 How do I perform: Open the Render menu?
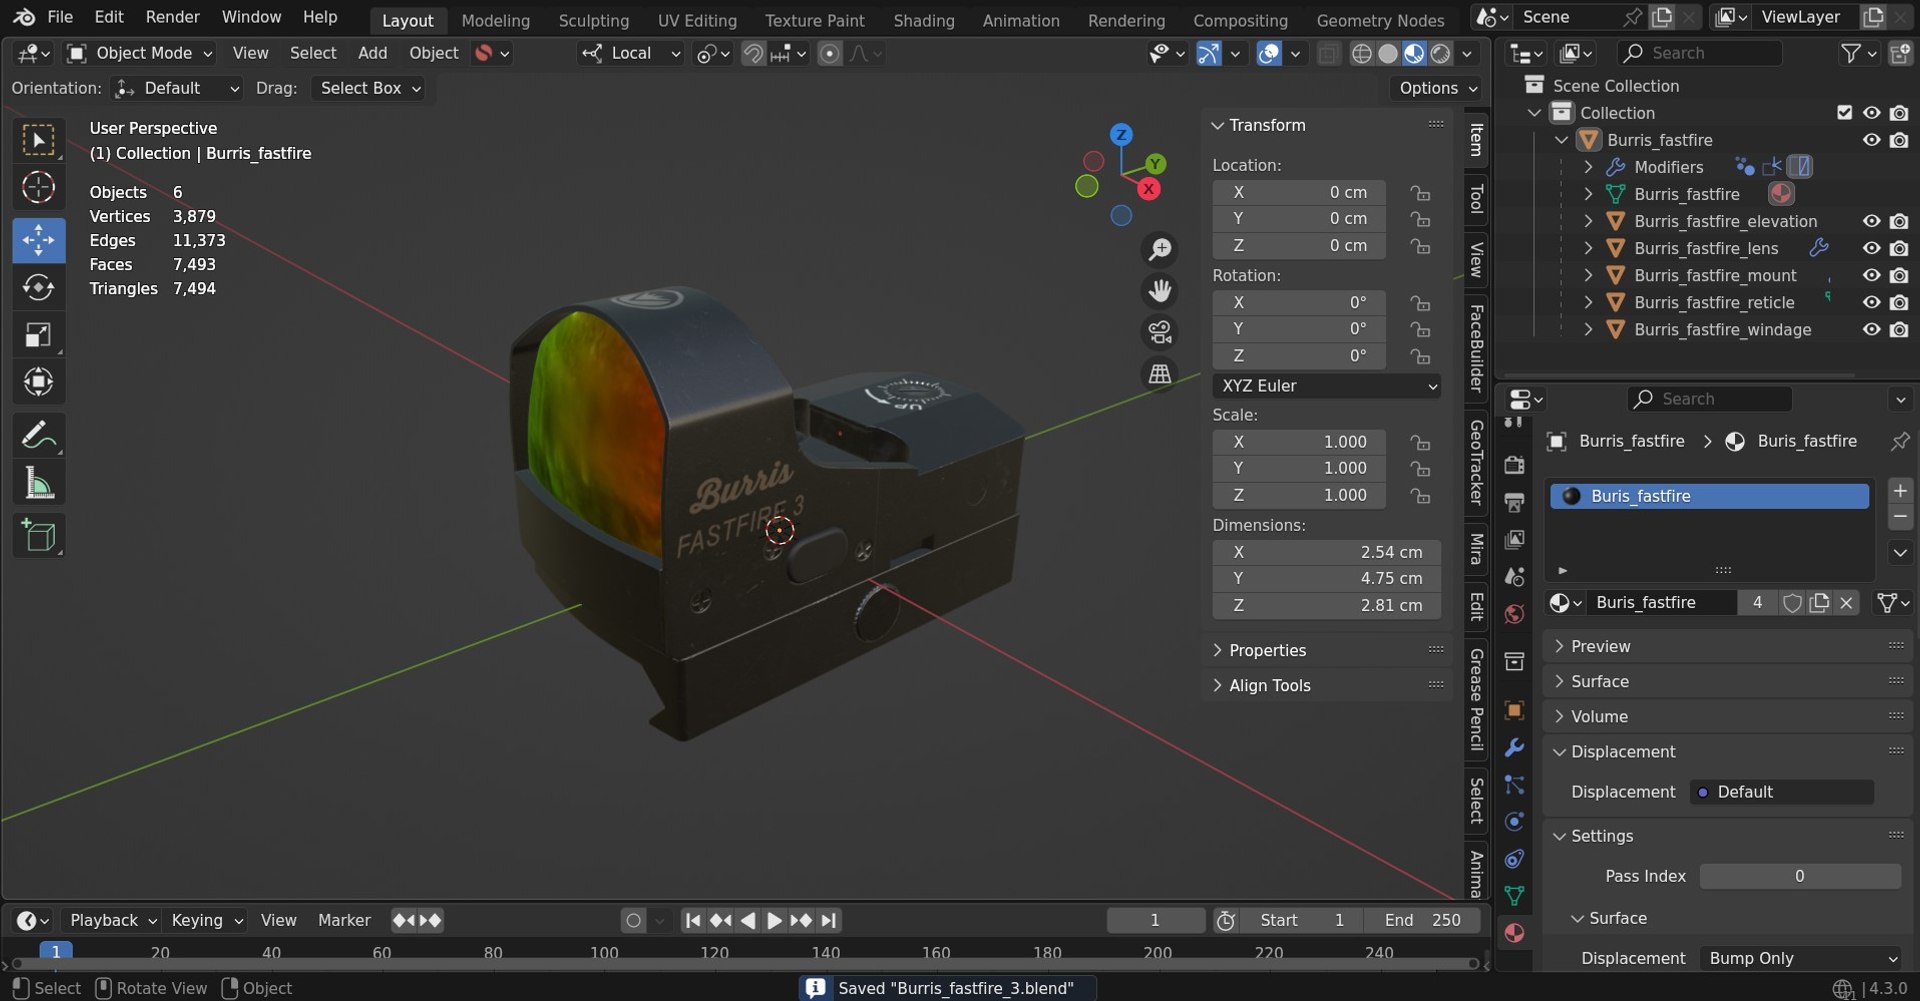(172, 17)
